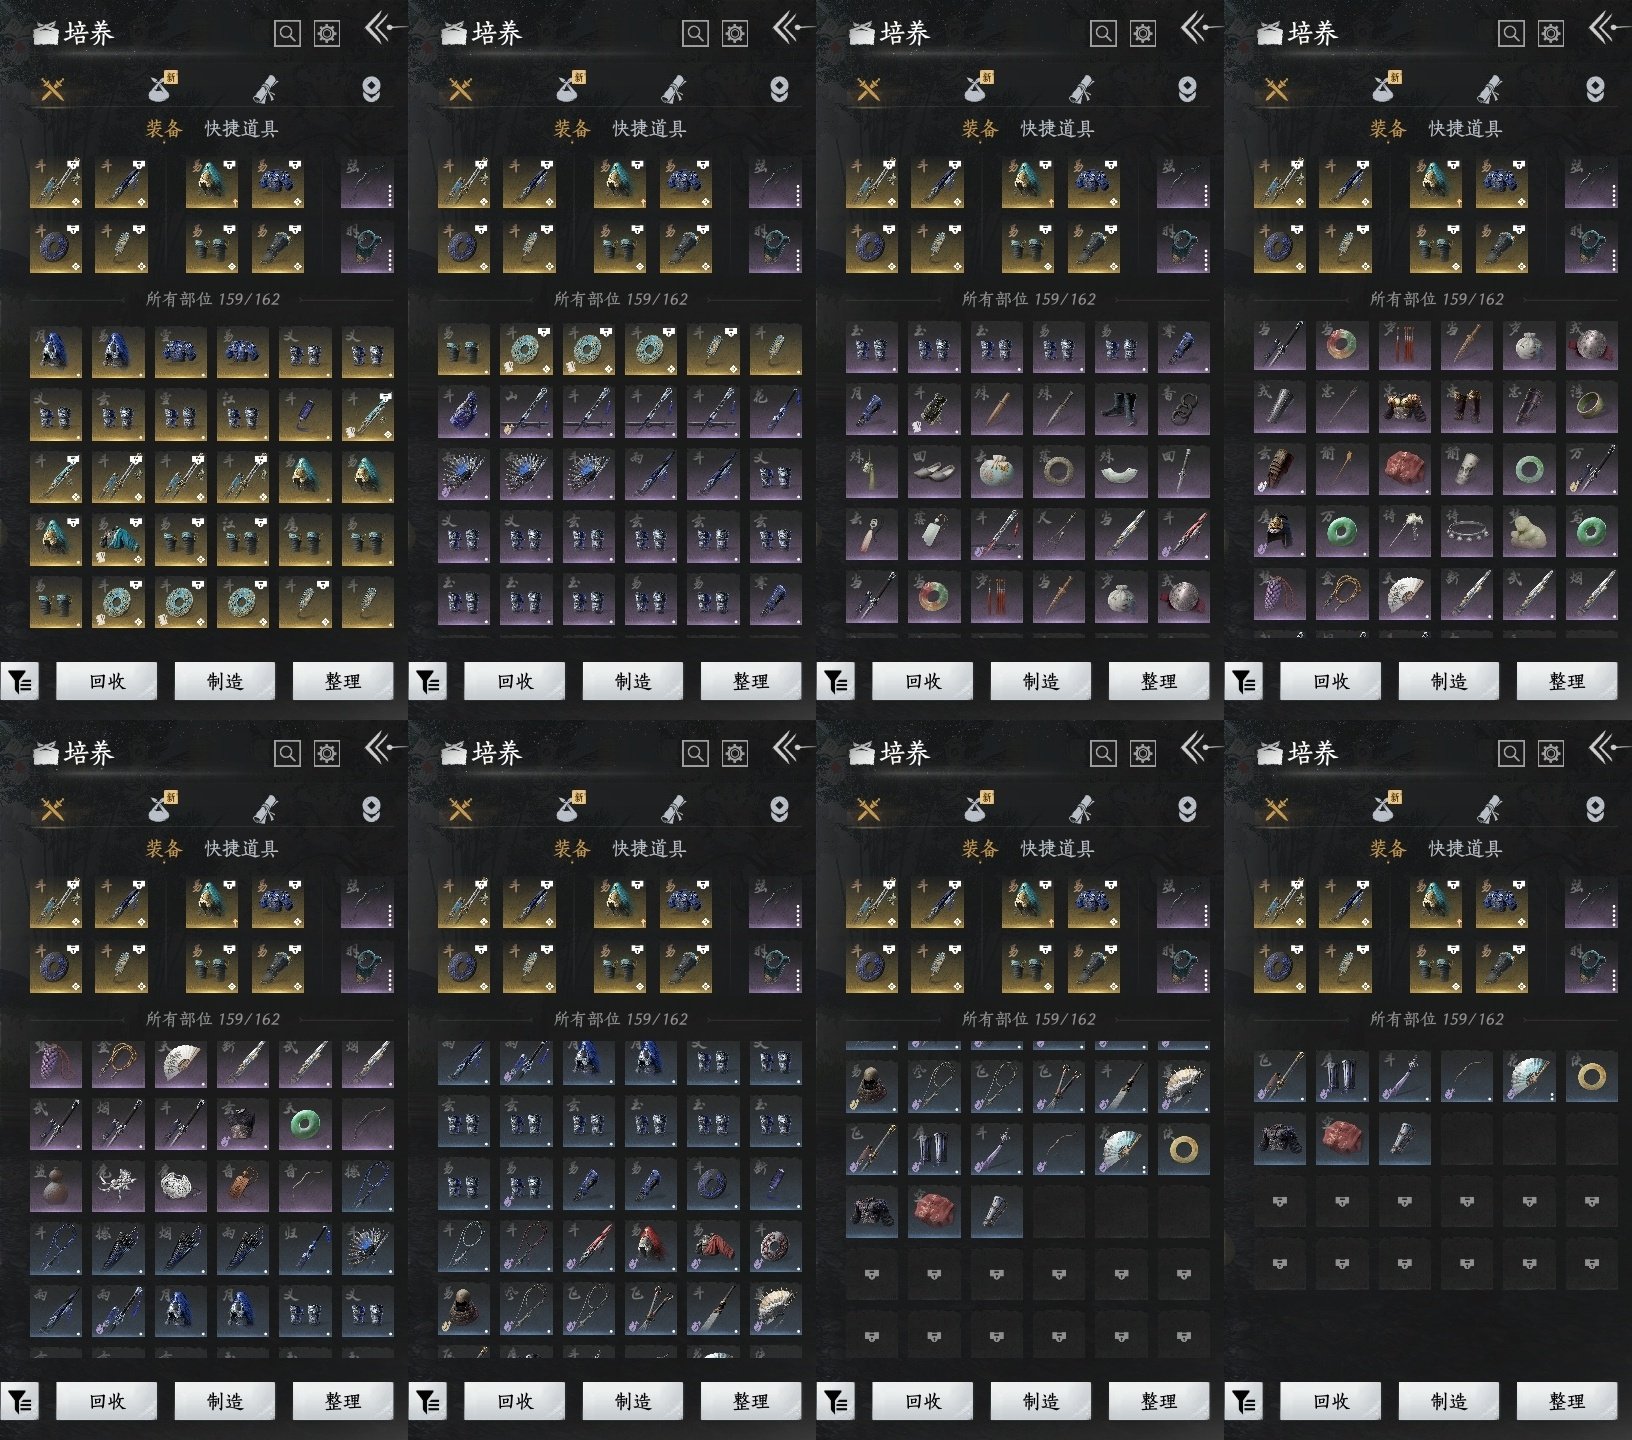Select the gold-crested dark helmet
The width and height of the screenshot is (1632, 1440).
point(1279,529)
